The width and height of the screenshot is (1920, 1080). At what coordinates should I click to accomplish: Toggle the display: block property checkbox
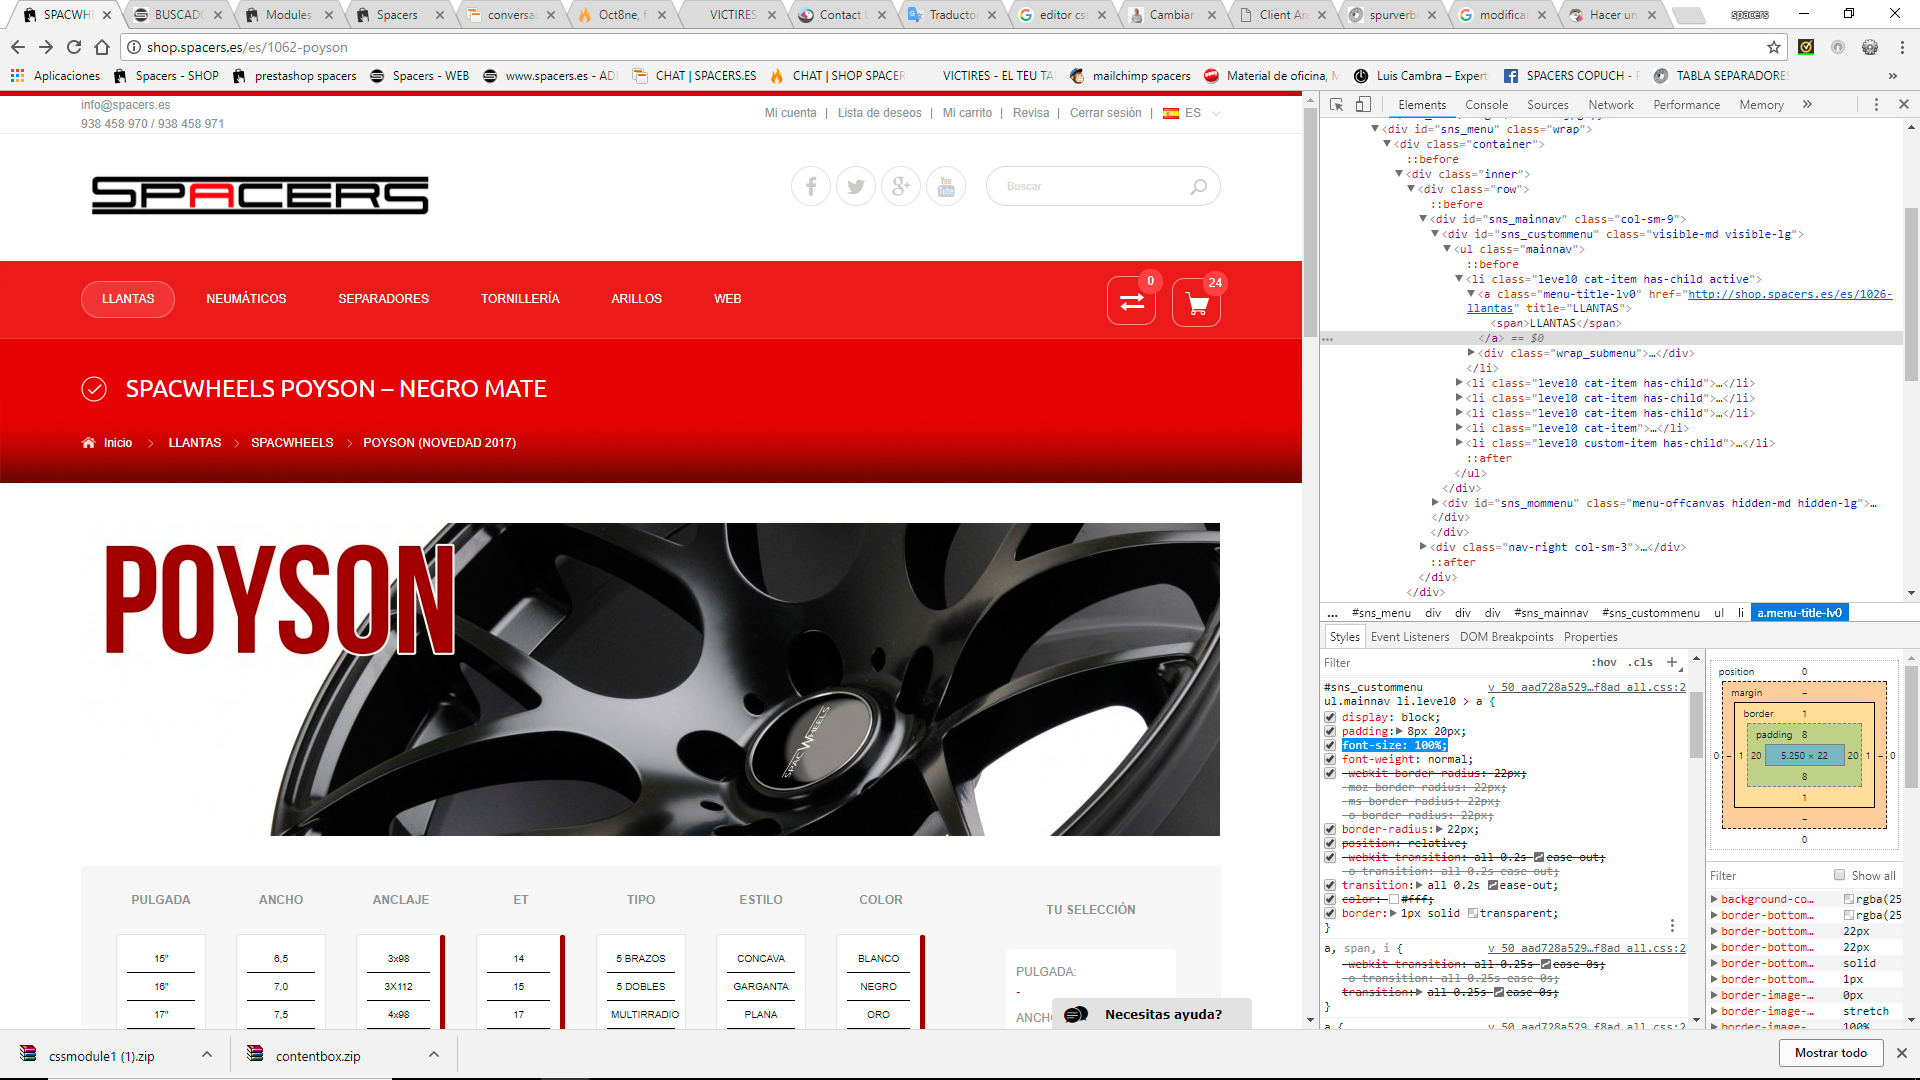pyautogui.click(x=1330, y=717)
